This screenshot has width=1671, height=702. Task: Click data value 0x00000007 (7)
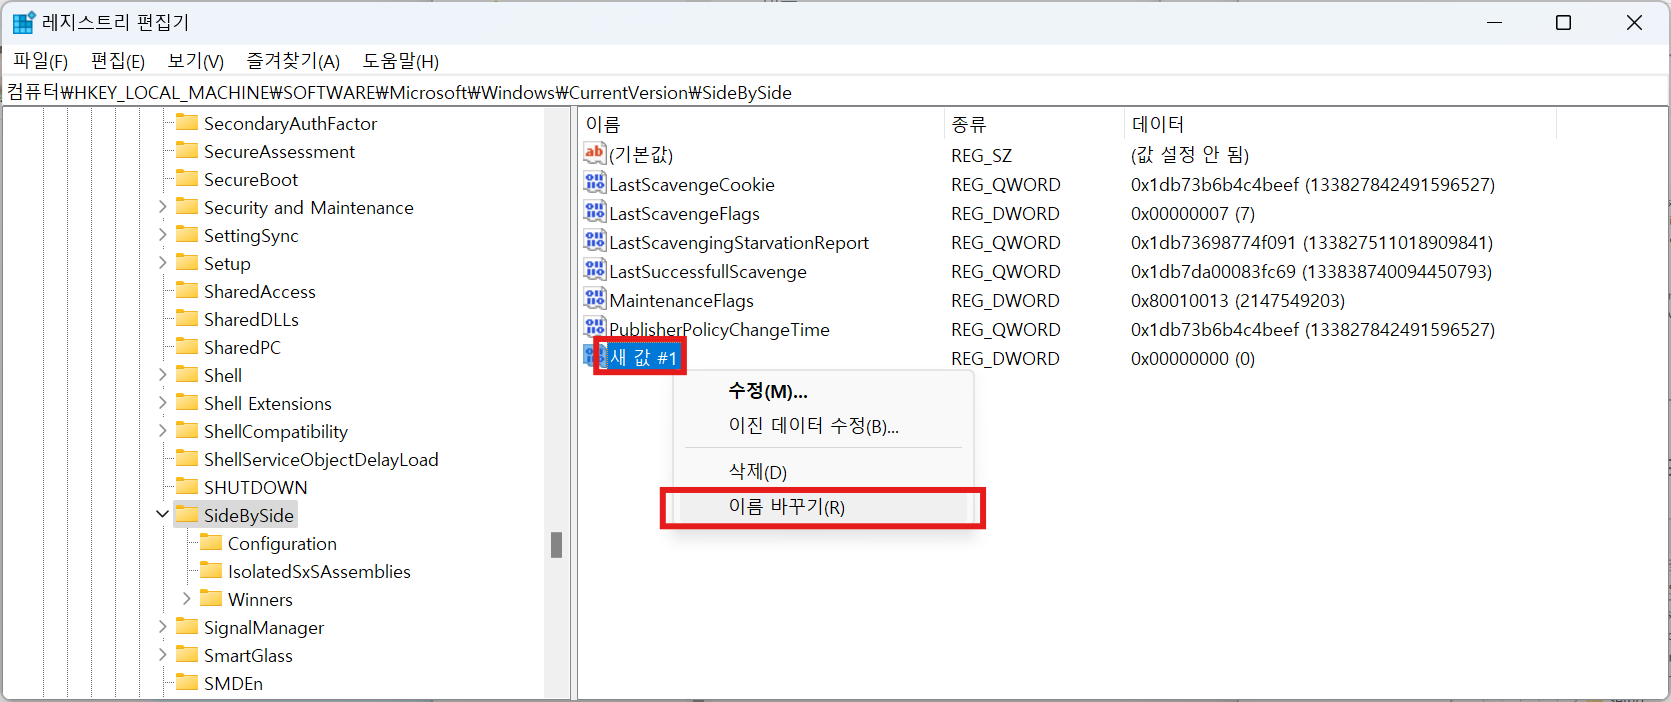(x=1193, y=213)
